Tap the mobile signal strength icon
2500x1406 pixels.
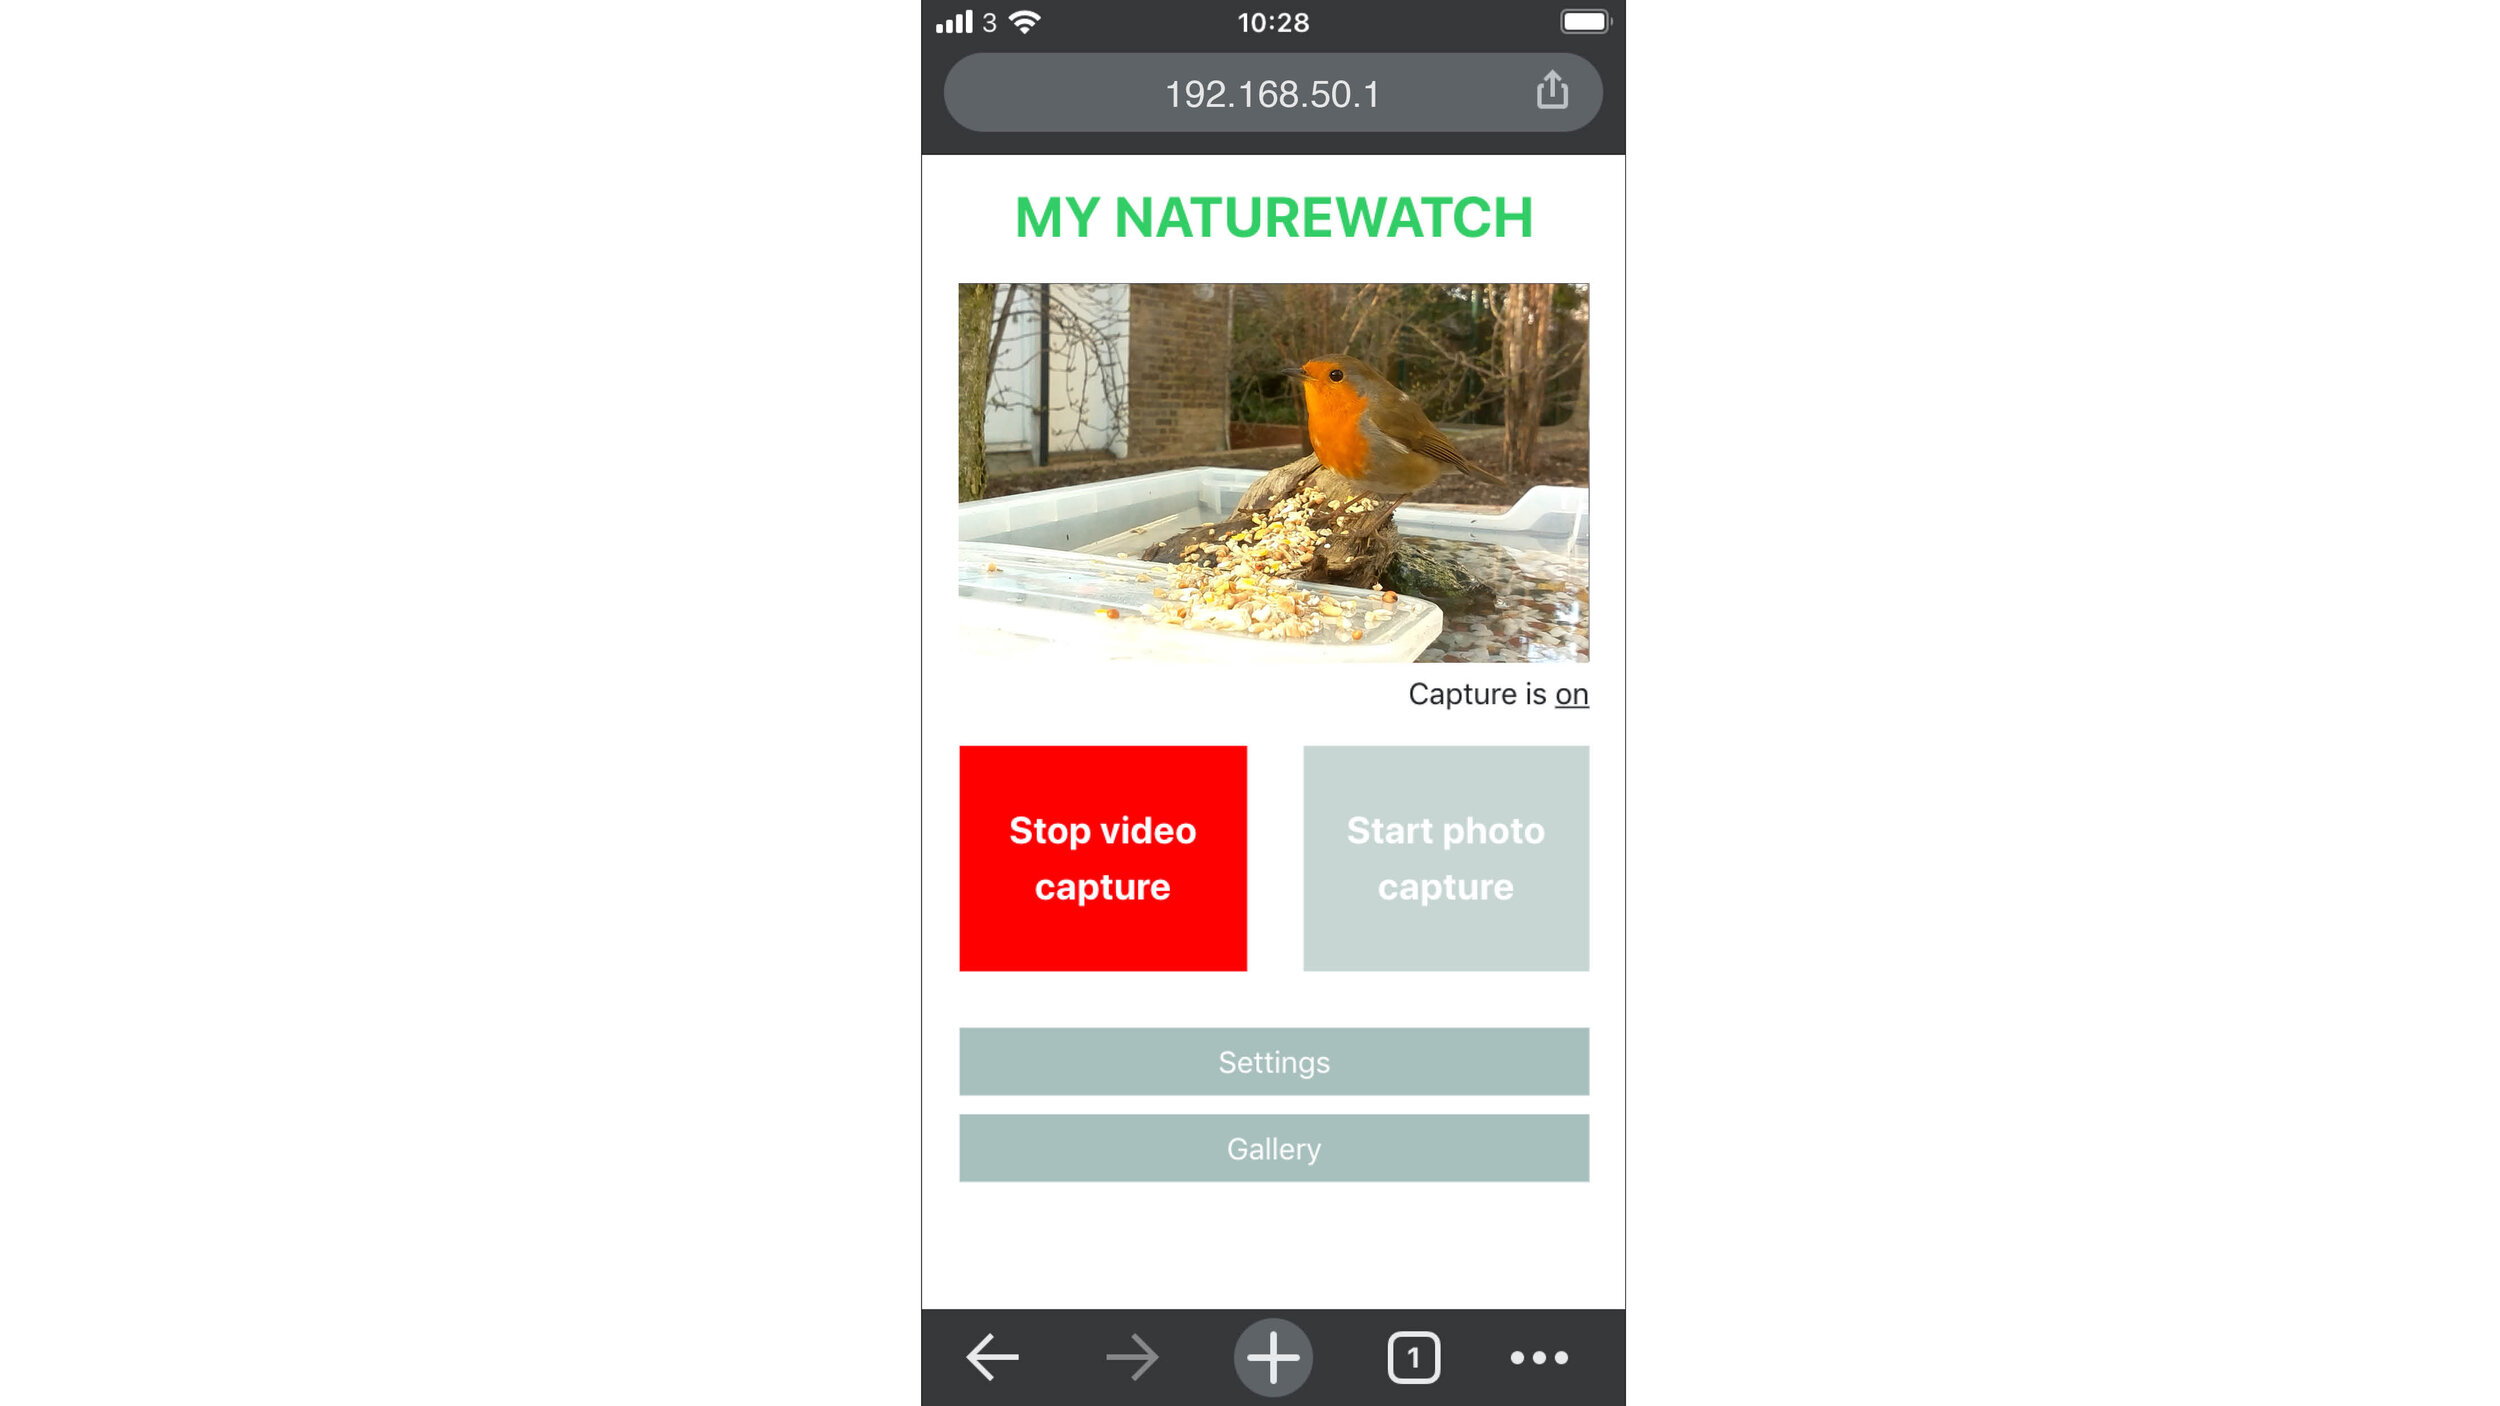963,21
